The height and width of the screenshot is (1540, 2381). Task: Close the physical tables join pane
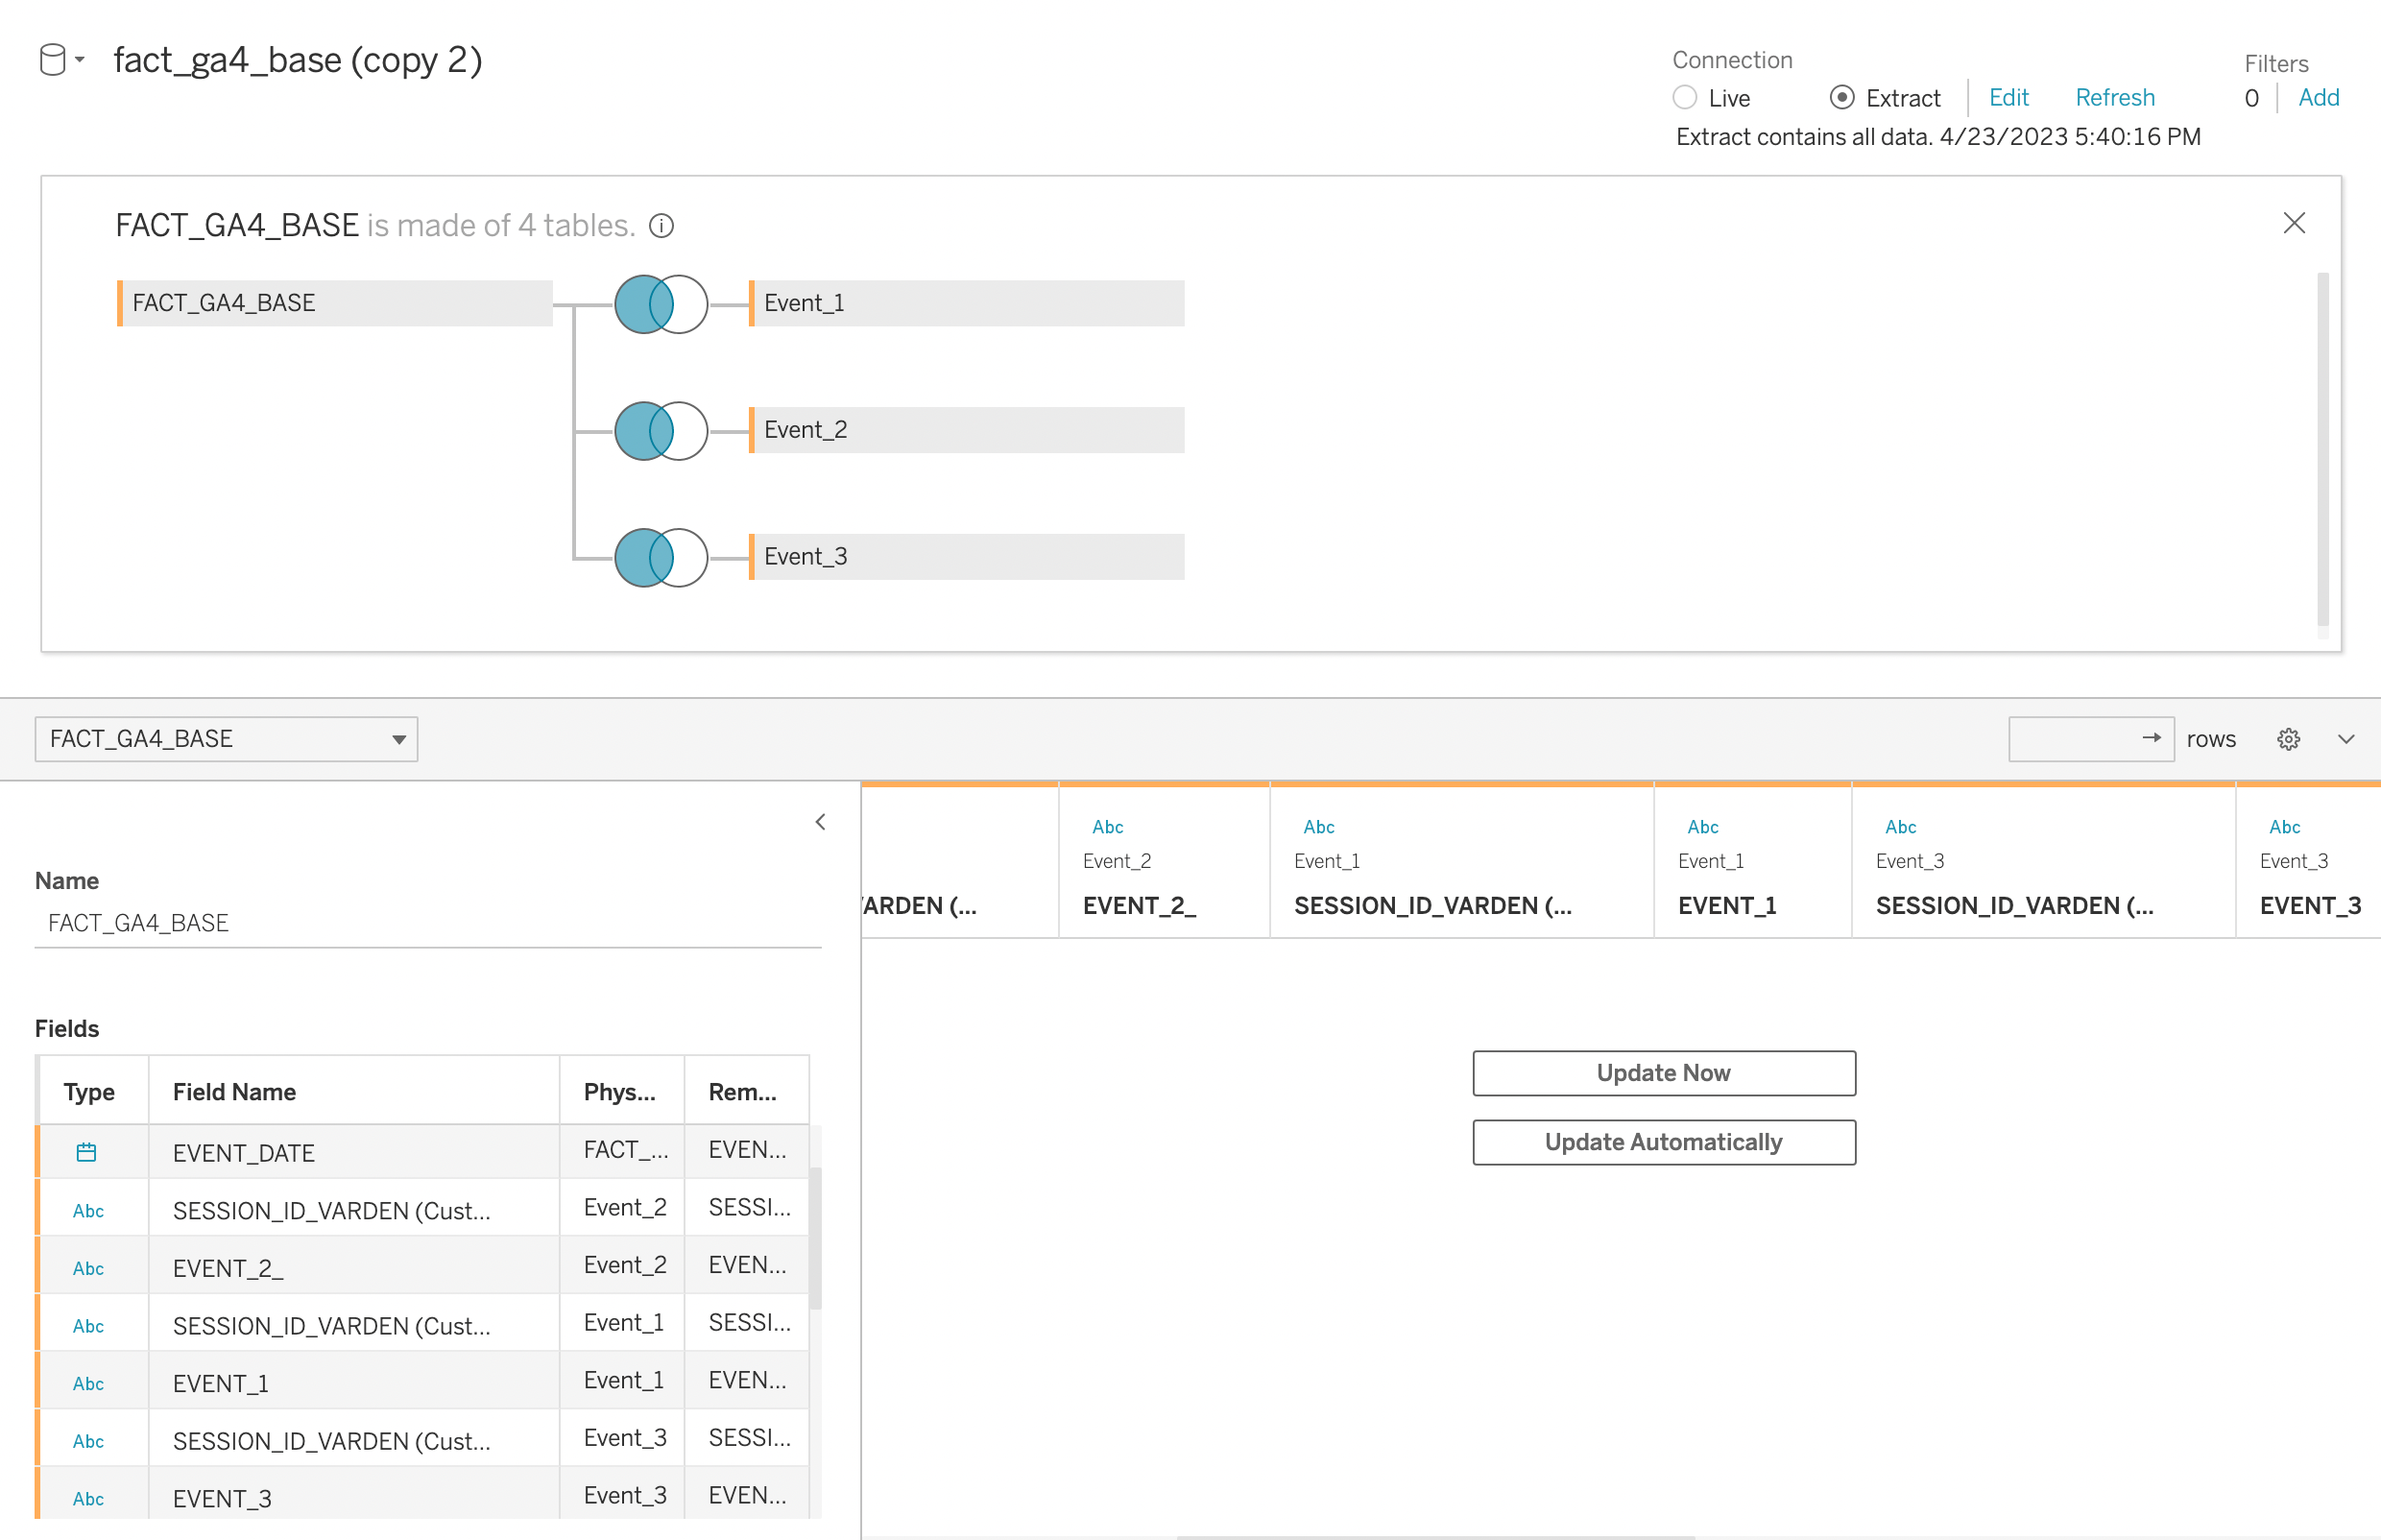[2294, 223]
